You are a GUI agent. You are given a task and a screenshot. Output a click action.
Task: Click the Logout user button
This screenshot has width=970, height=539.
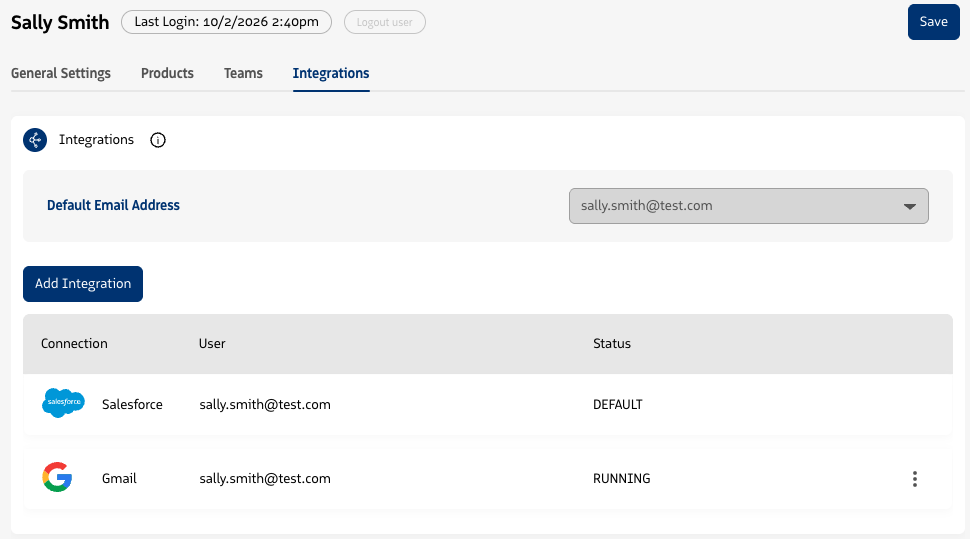385,22
